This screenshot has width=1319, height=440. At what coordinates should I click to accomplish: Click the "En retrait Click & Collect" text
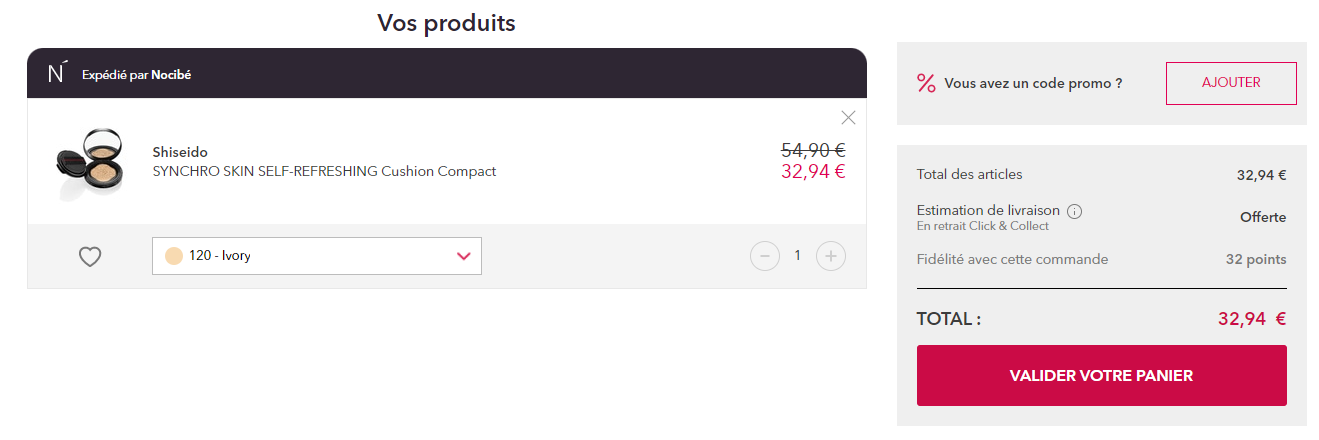click(x=983, y=226)
